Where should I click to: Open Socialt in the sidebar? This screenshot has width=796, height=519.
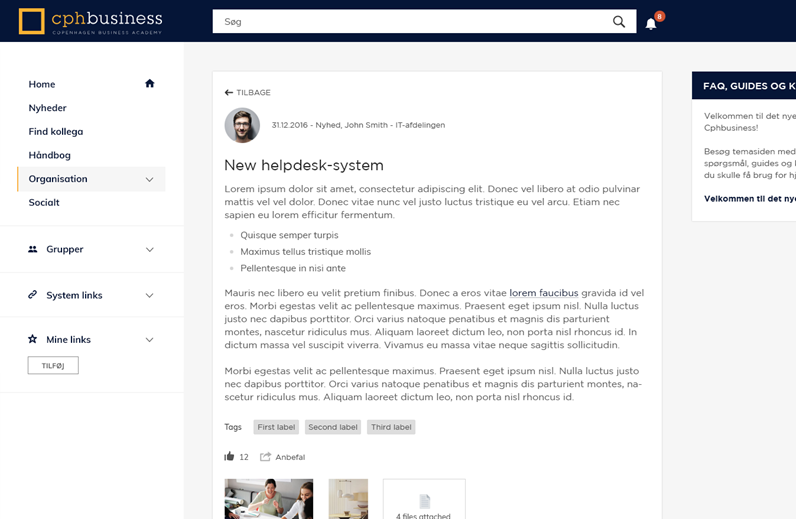coord(44,202)
